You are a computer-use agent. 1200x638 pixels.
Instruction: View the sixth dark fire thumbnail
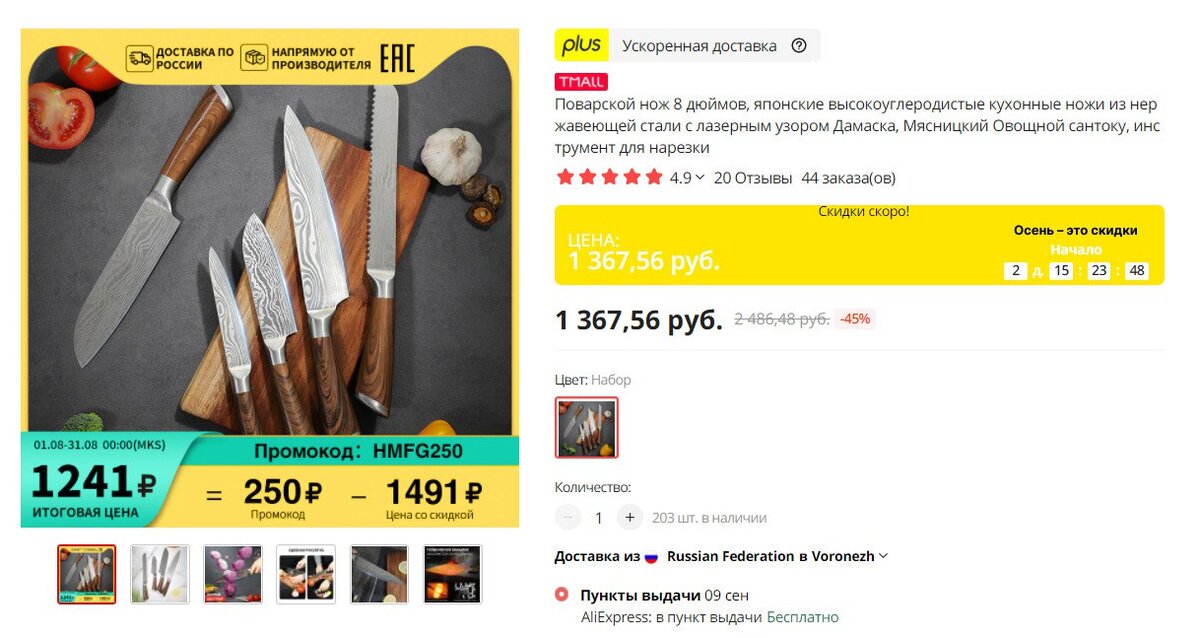pyautogui.click(x=452, y=574)
